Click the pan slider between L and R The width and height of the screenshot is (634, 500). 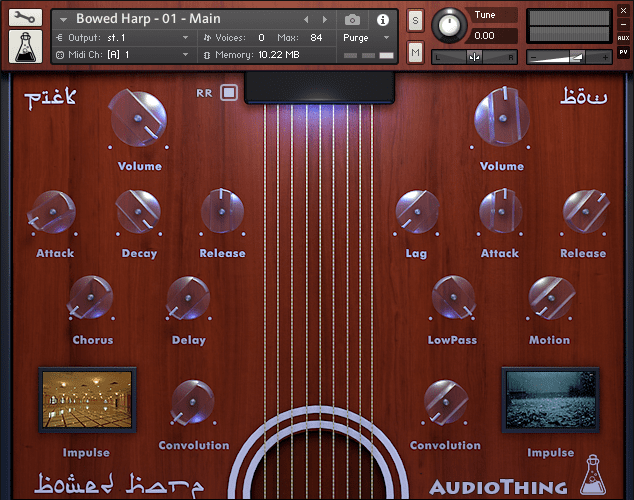[474, 57]
